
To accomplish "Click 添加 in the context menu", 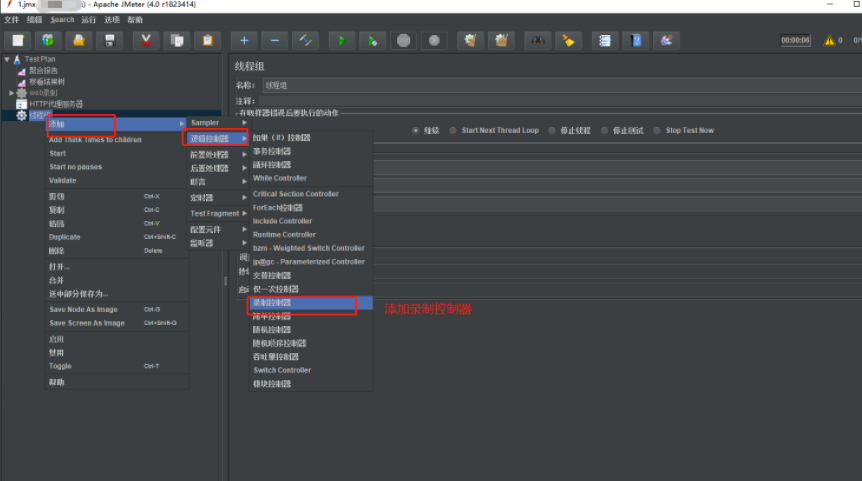I will click(x=116, y=124).
